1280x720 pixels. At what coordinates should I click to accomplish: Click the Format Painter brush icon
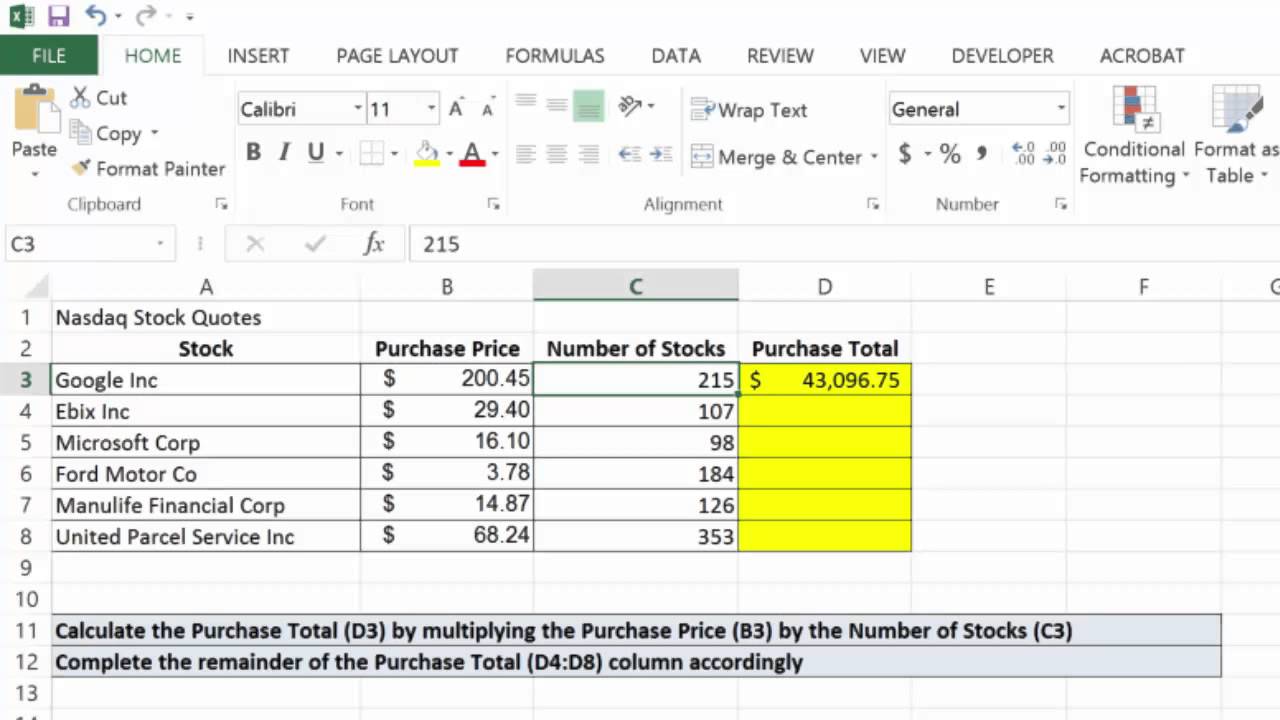click(81, 169)
